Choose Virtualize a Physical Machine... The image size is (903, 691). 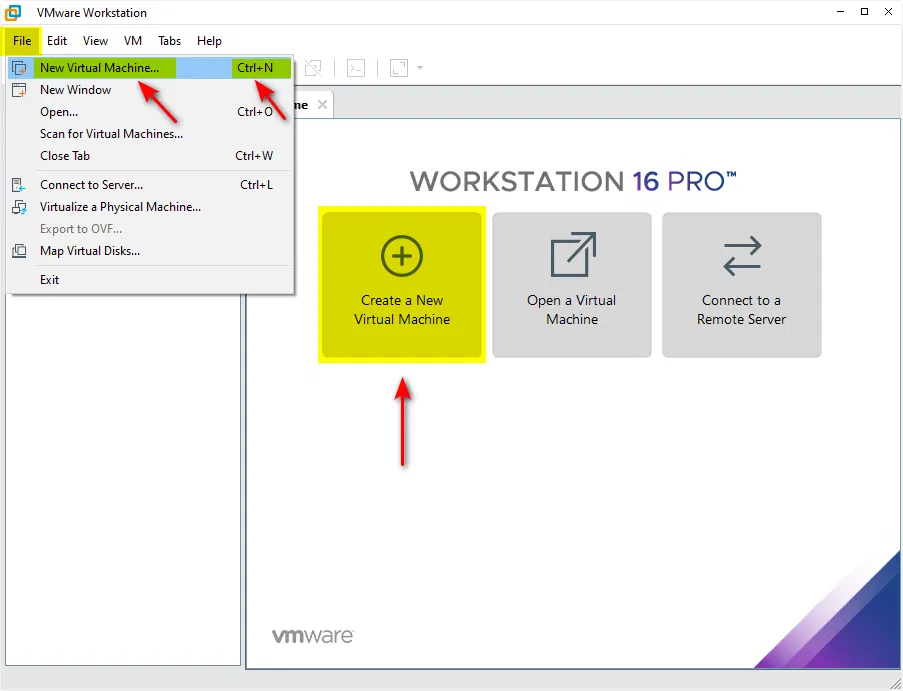150,207
